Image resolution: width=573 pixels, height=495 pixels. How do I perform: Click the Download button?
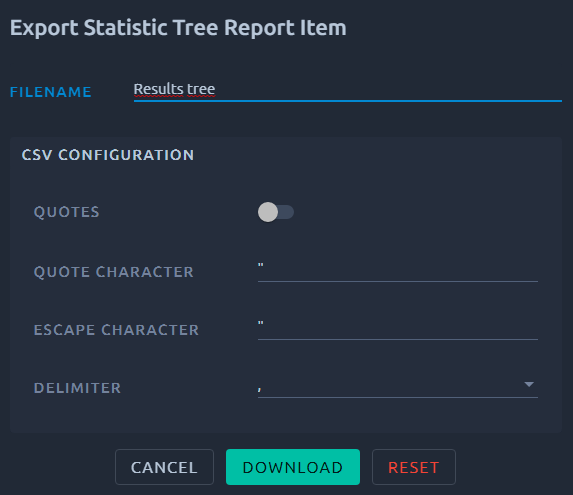[293, 467]
